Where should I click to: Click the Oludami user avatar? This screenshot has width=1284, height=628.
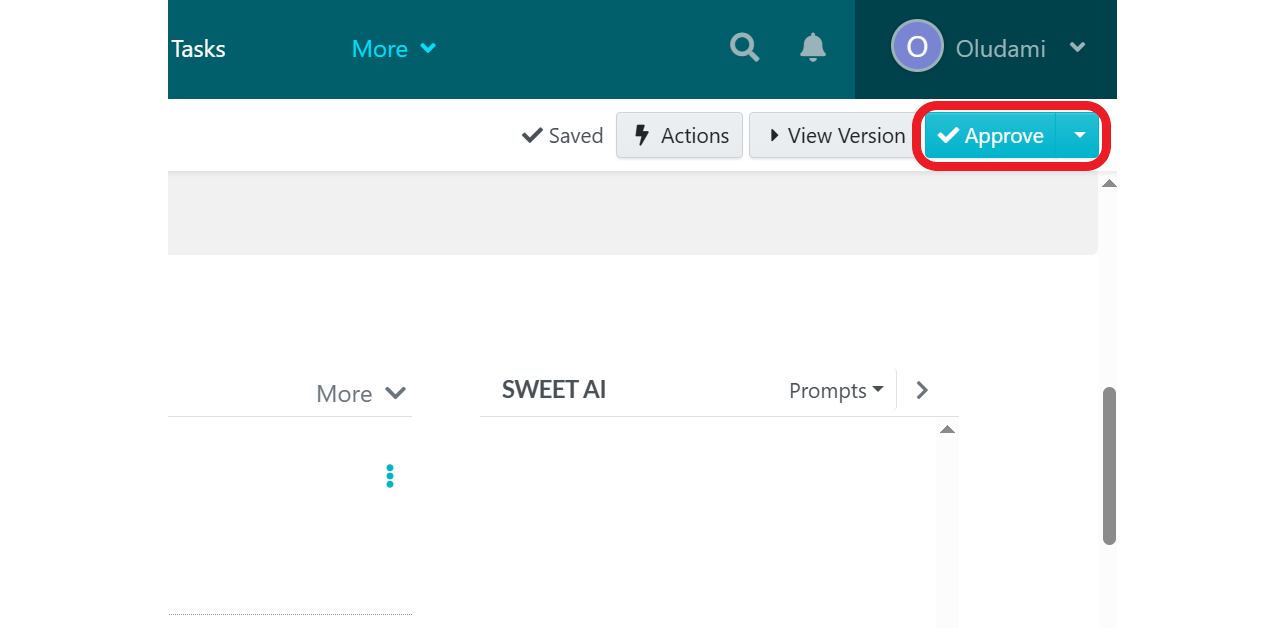[917, 46]
